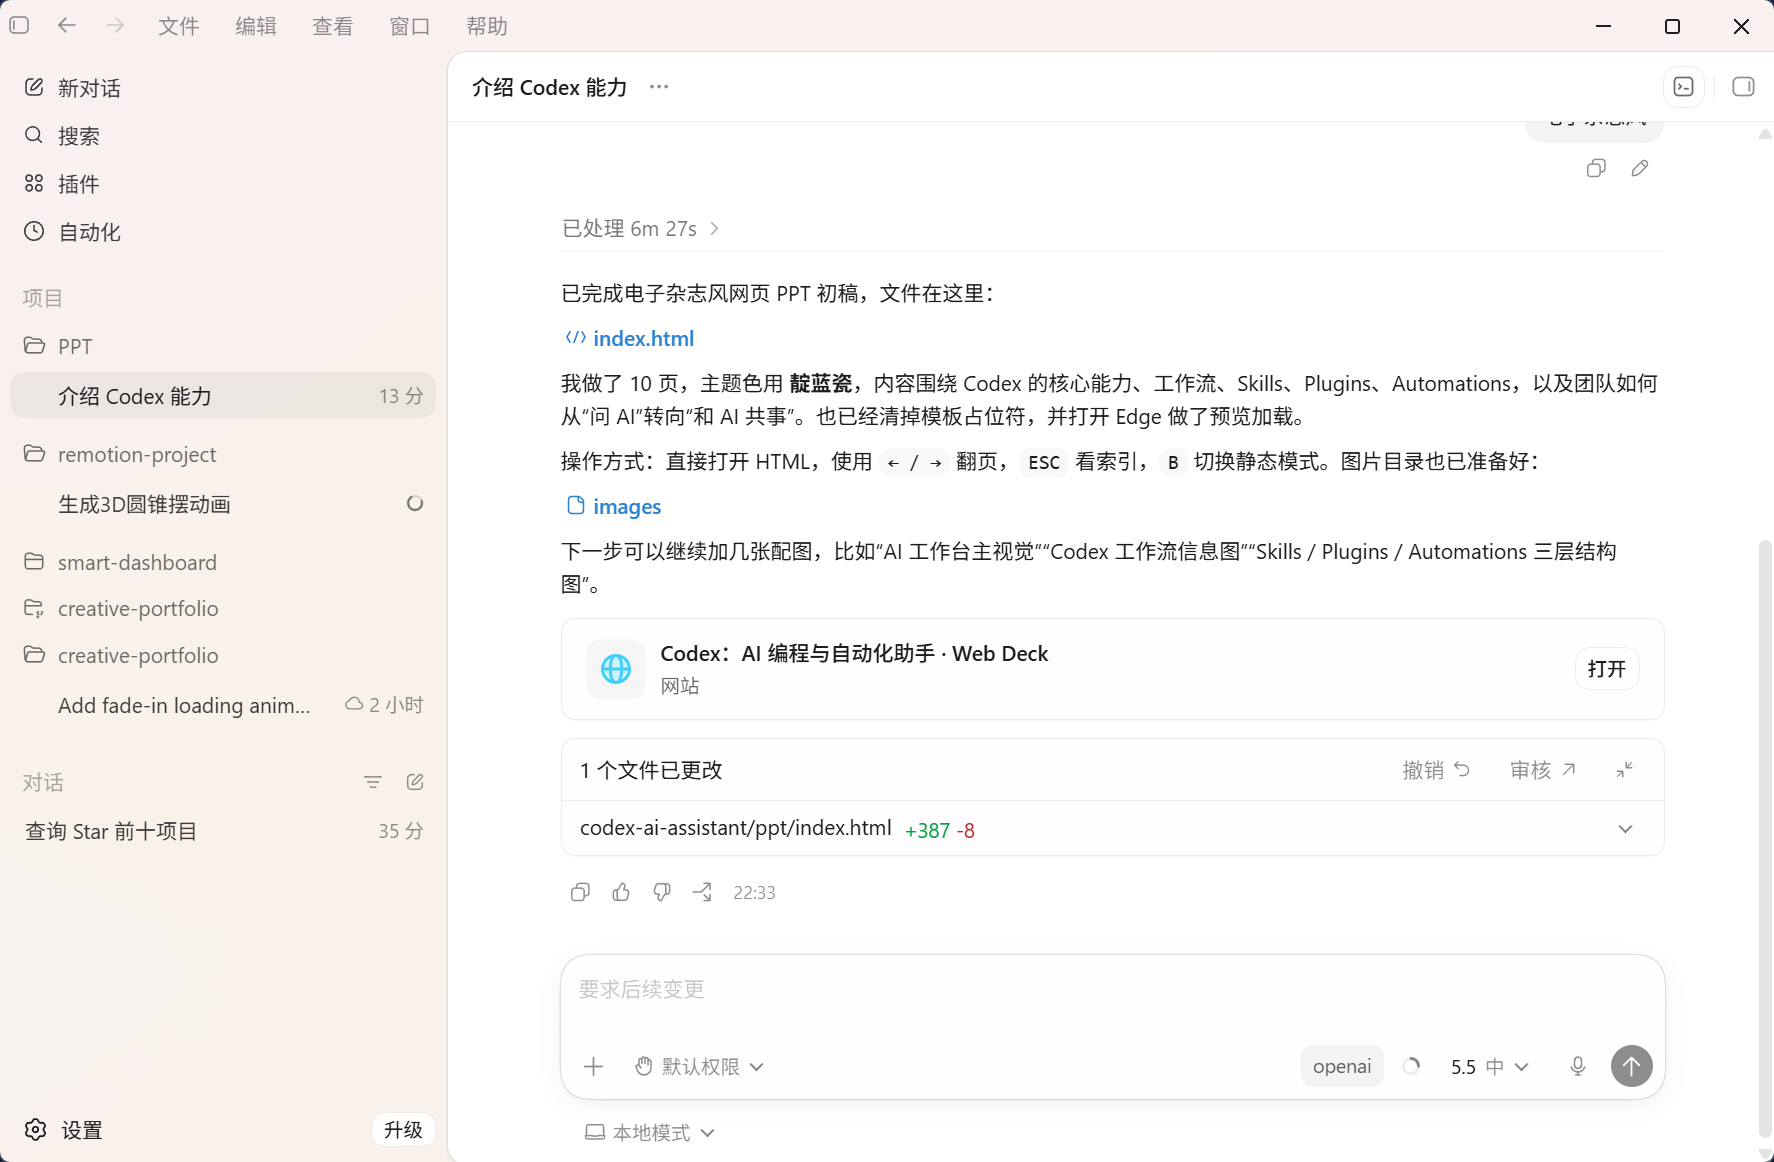This screenshot has width=1774, height=1162.
Task: Click the scrollbar up arrow
Action: pyautogui.click(x=1765, y=134)
